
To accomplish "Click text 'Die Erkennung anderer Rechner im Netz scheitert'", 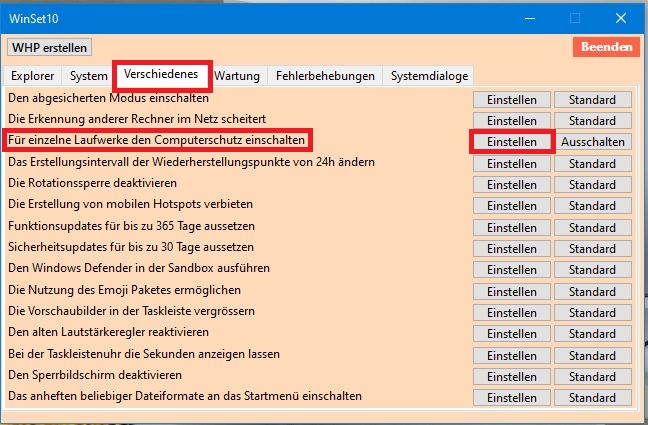I will [x=137, y=119].
